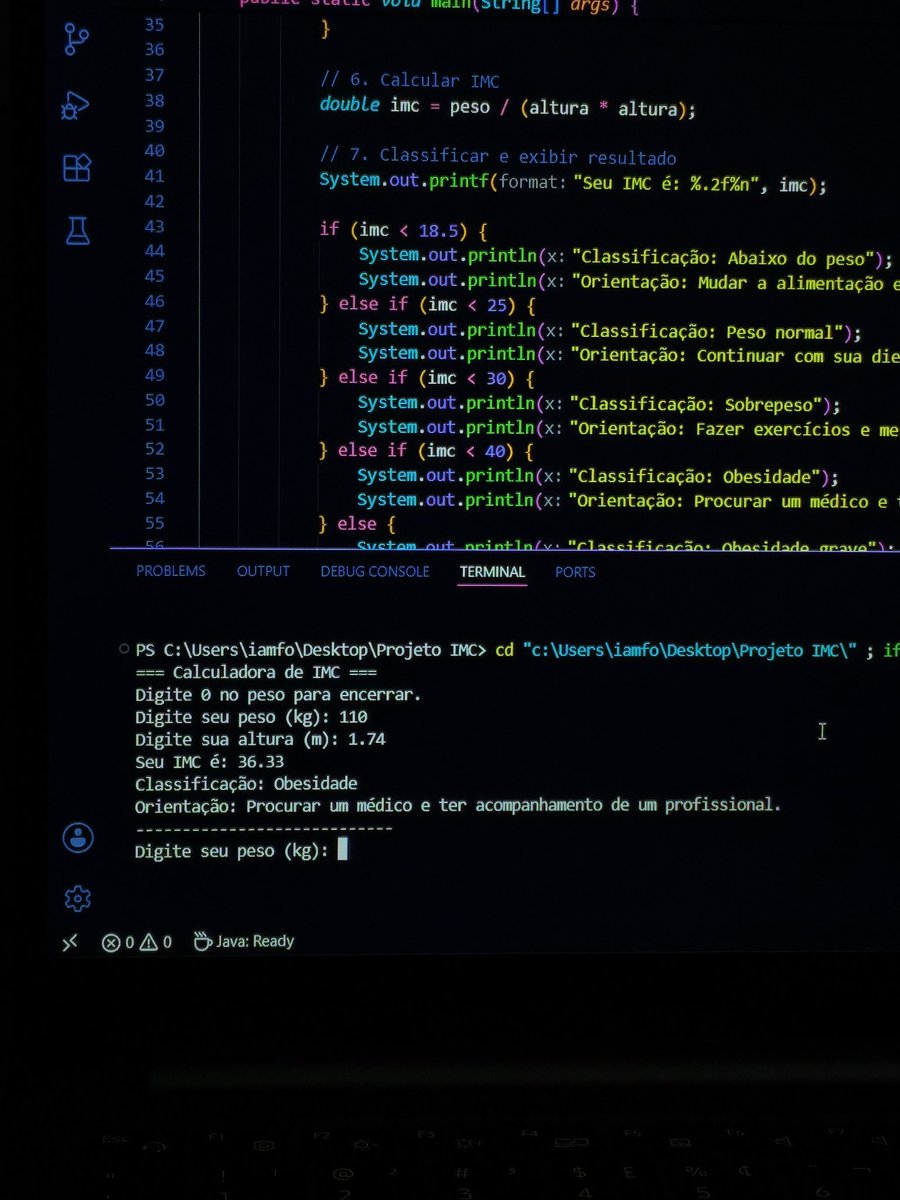This screenshot has width=900, height=1200.
Task: Open the Extensions view
Action: tap(77, 167)
